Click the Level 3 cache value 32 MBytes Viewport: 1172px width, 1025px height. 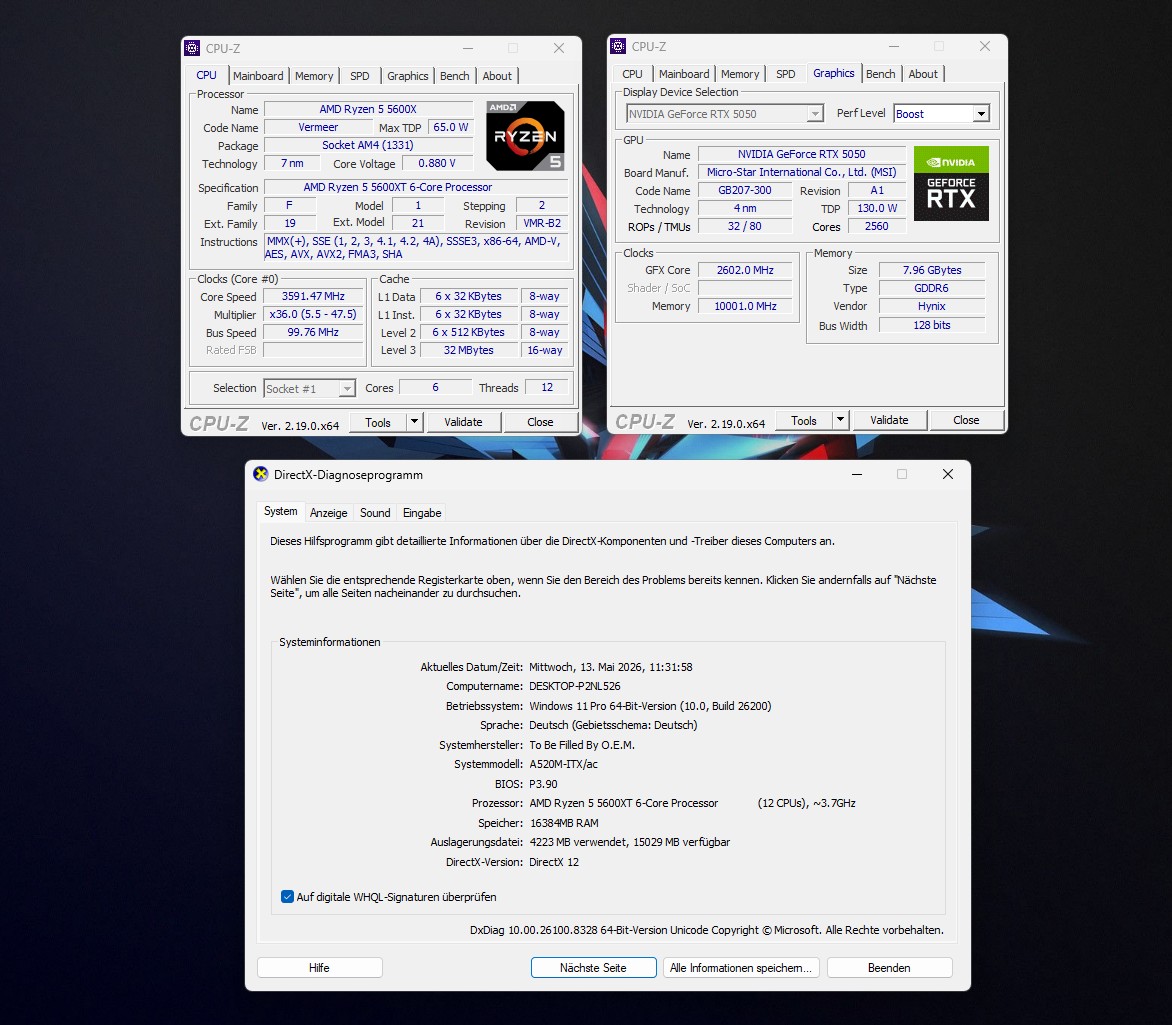(x=469, y=350)
